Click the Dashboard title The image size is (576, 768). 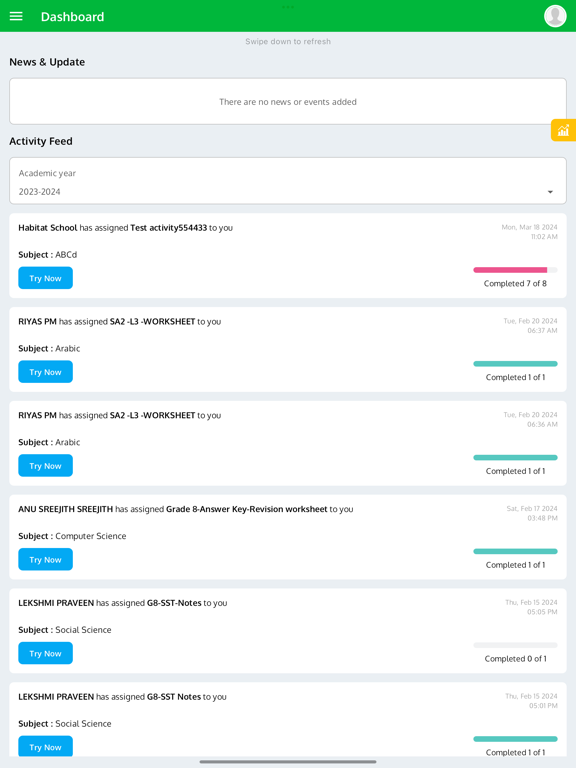(72, 17)
